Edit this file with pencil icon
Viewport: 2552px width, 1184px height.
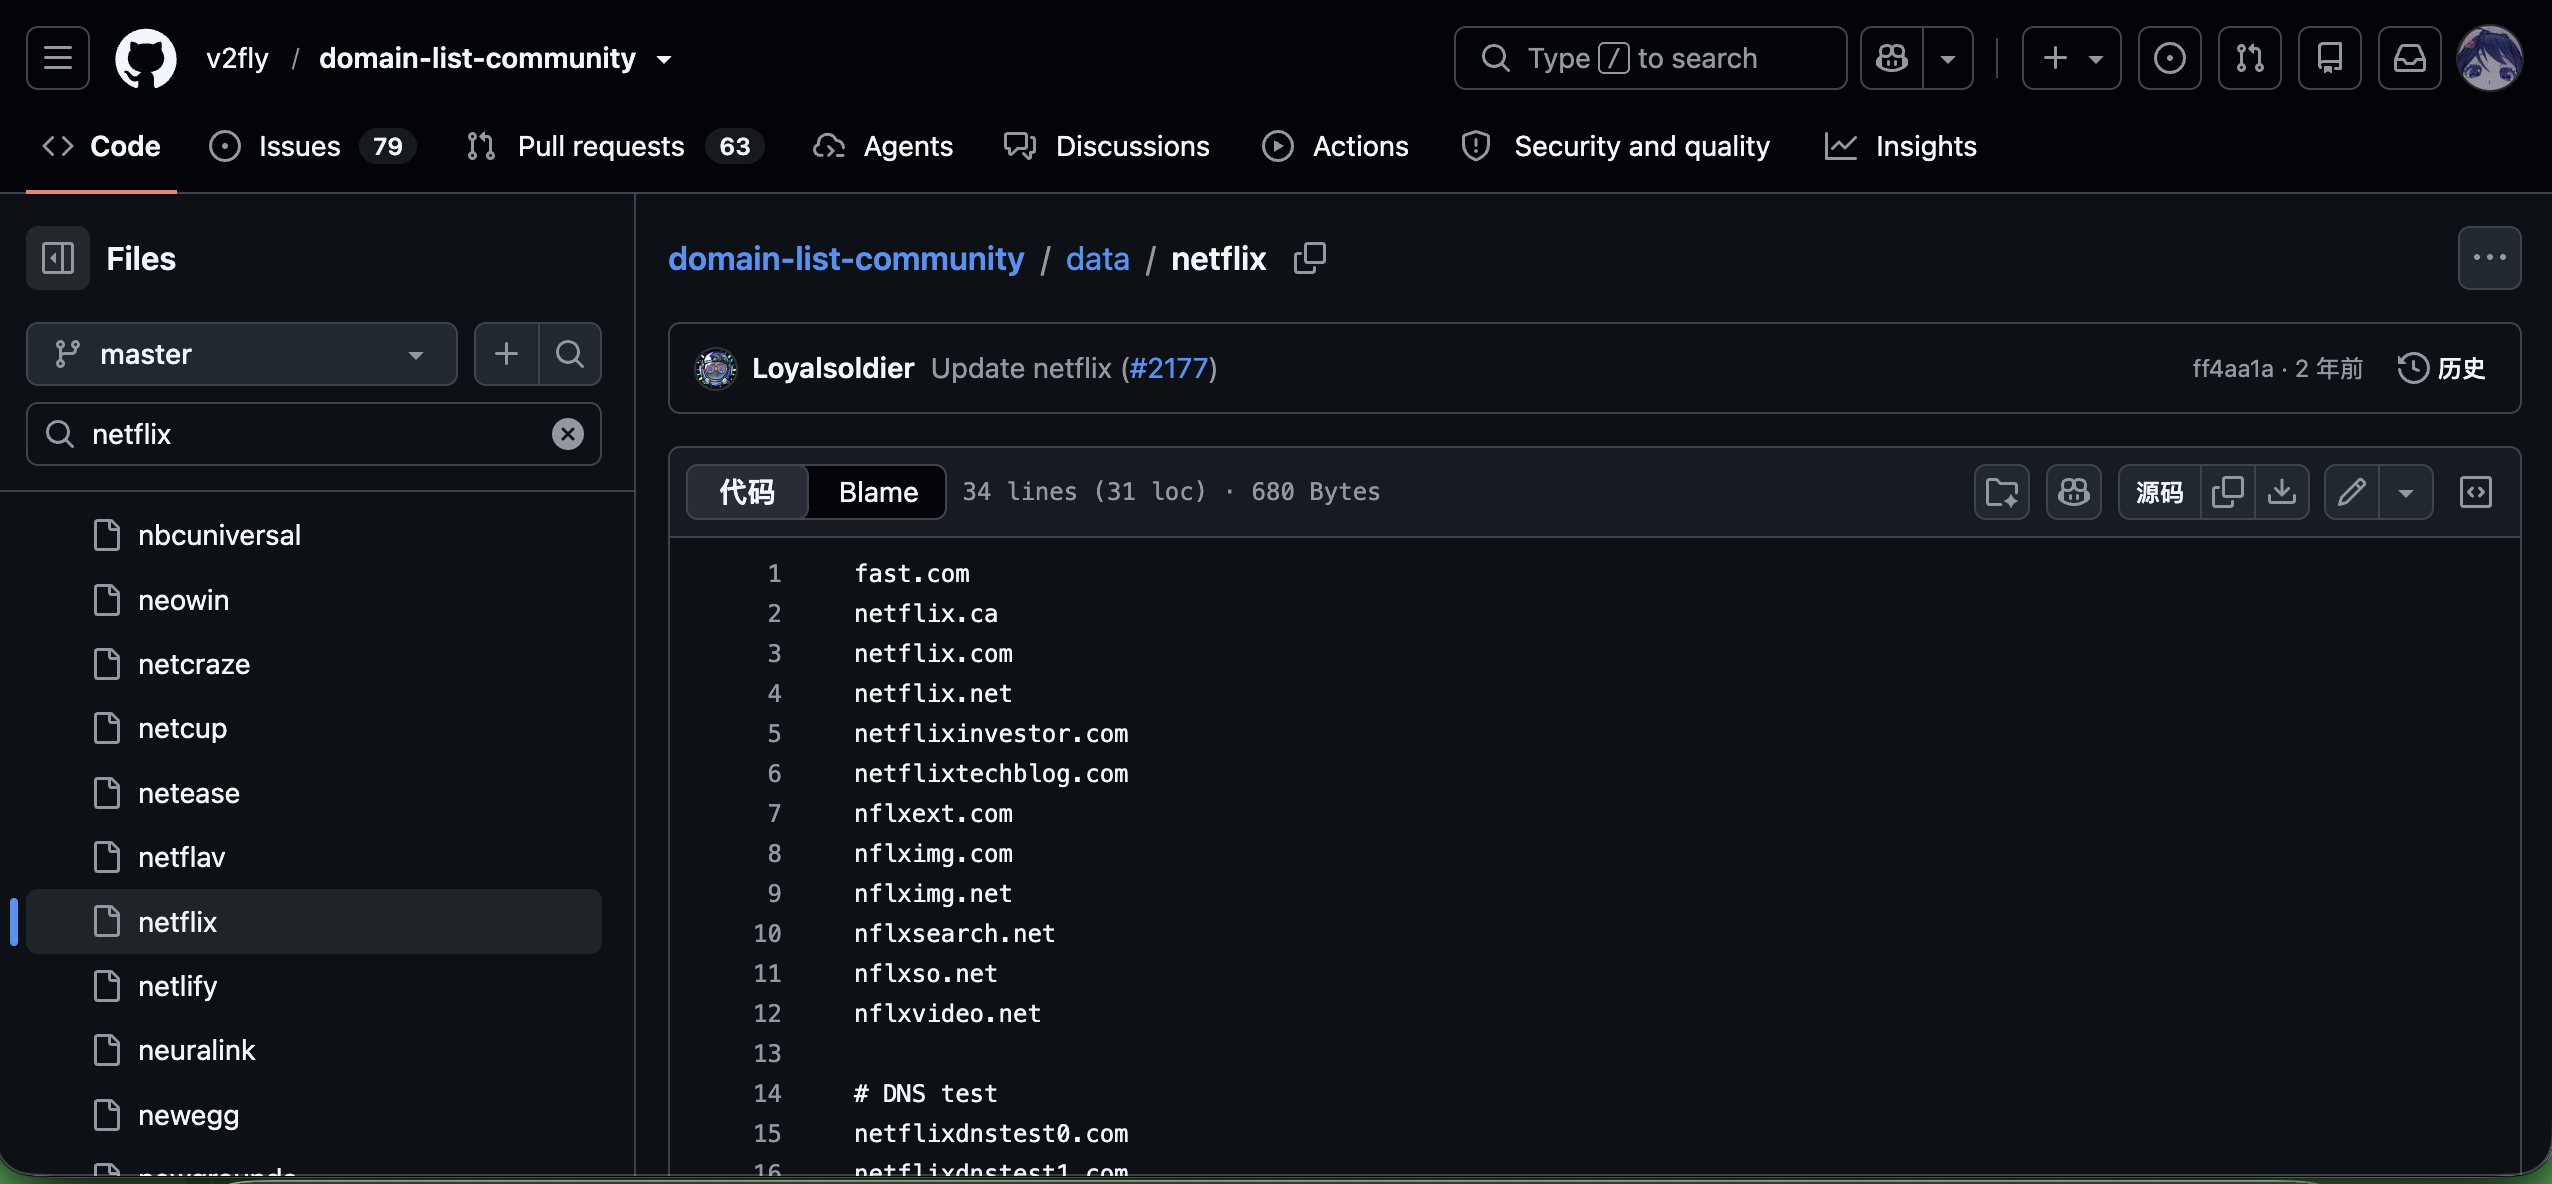(x=2352, y=492)
